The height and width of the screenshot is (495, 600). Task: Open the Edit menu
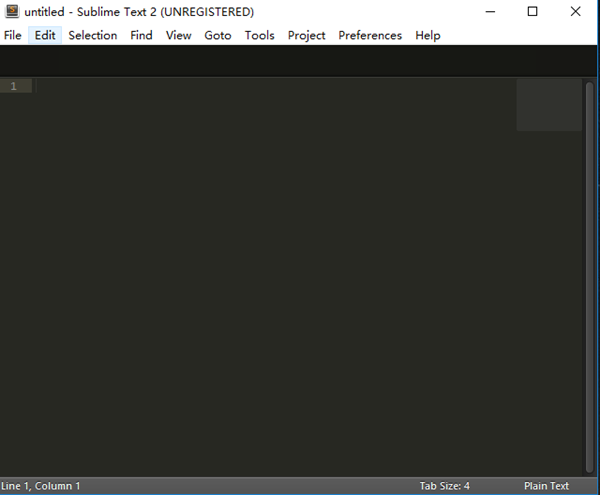click(x=45, y=35)
